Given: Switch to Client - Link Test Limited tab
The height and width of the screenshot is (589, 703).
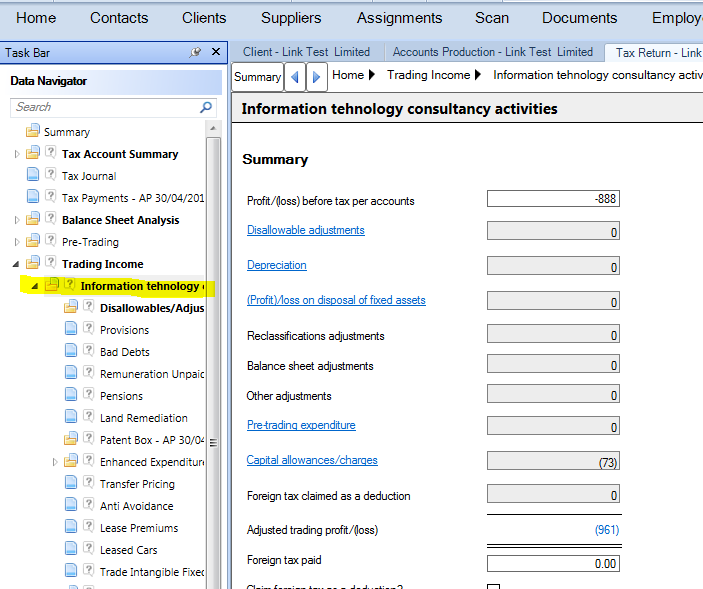Looking at the screenshot, I should tap(306, 52).
